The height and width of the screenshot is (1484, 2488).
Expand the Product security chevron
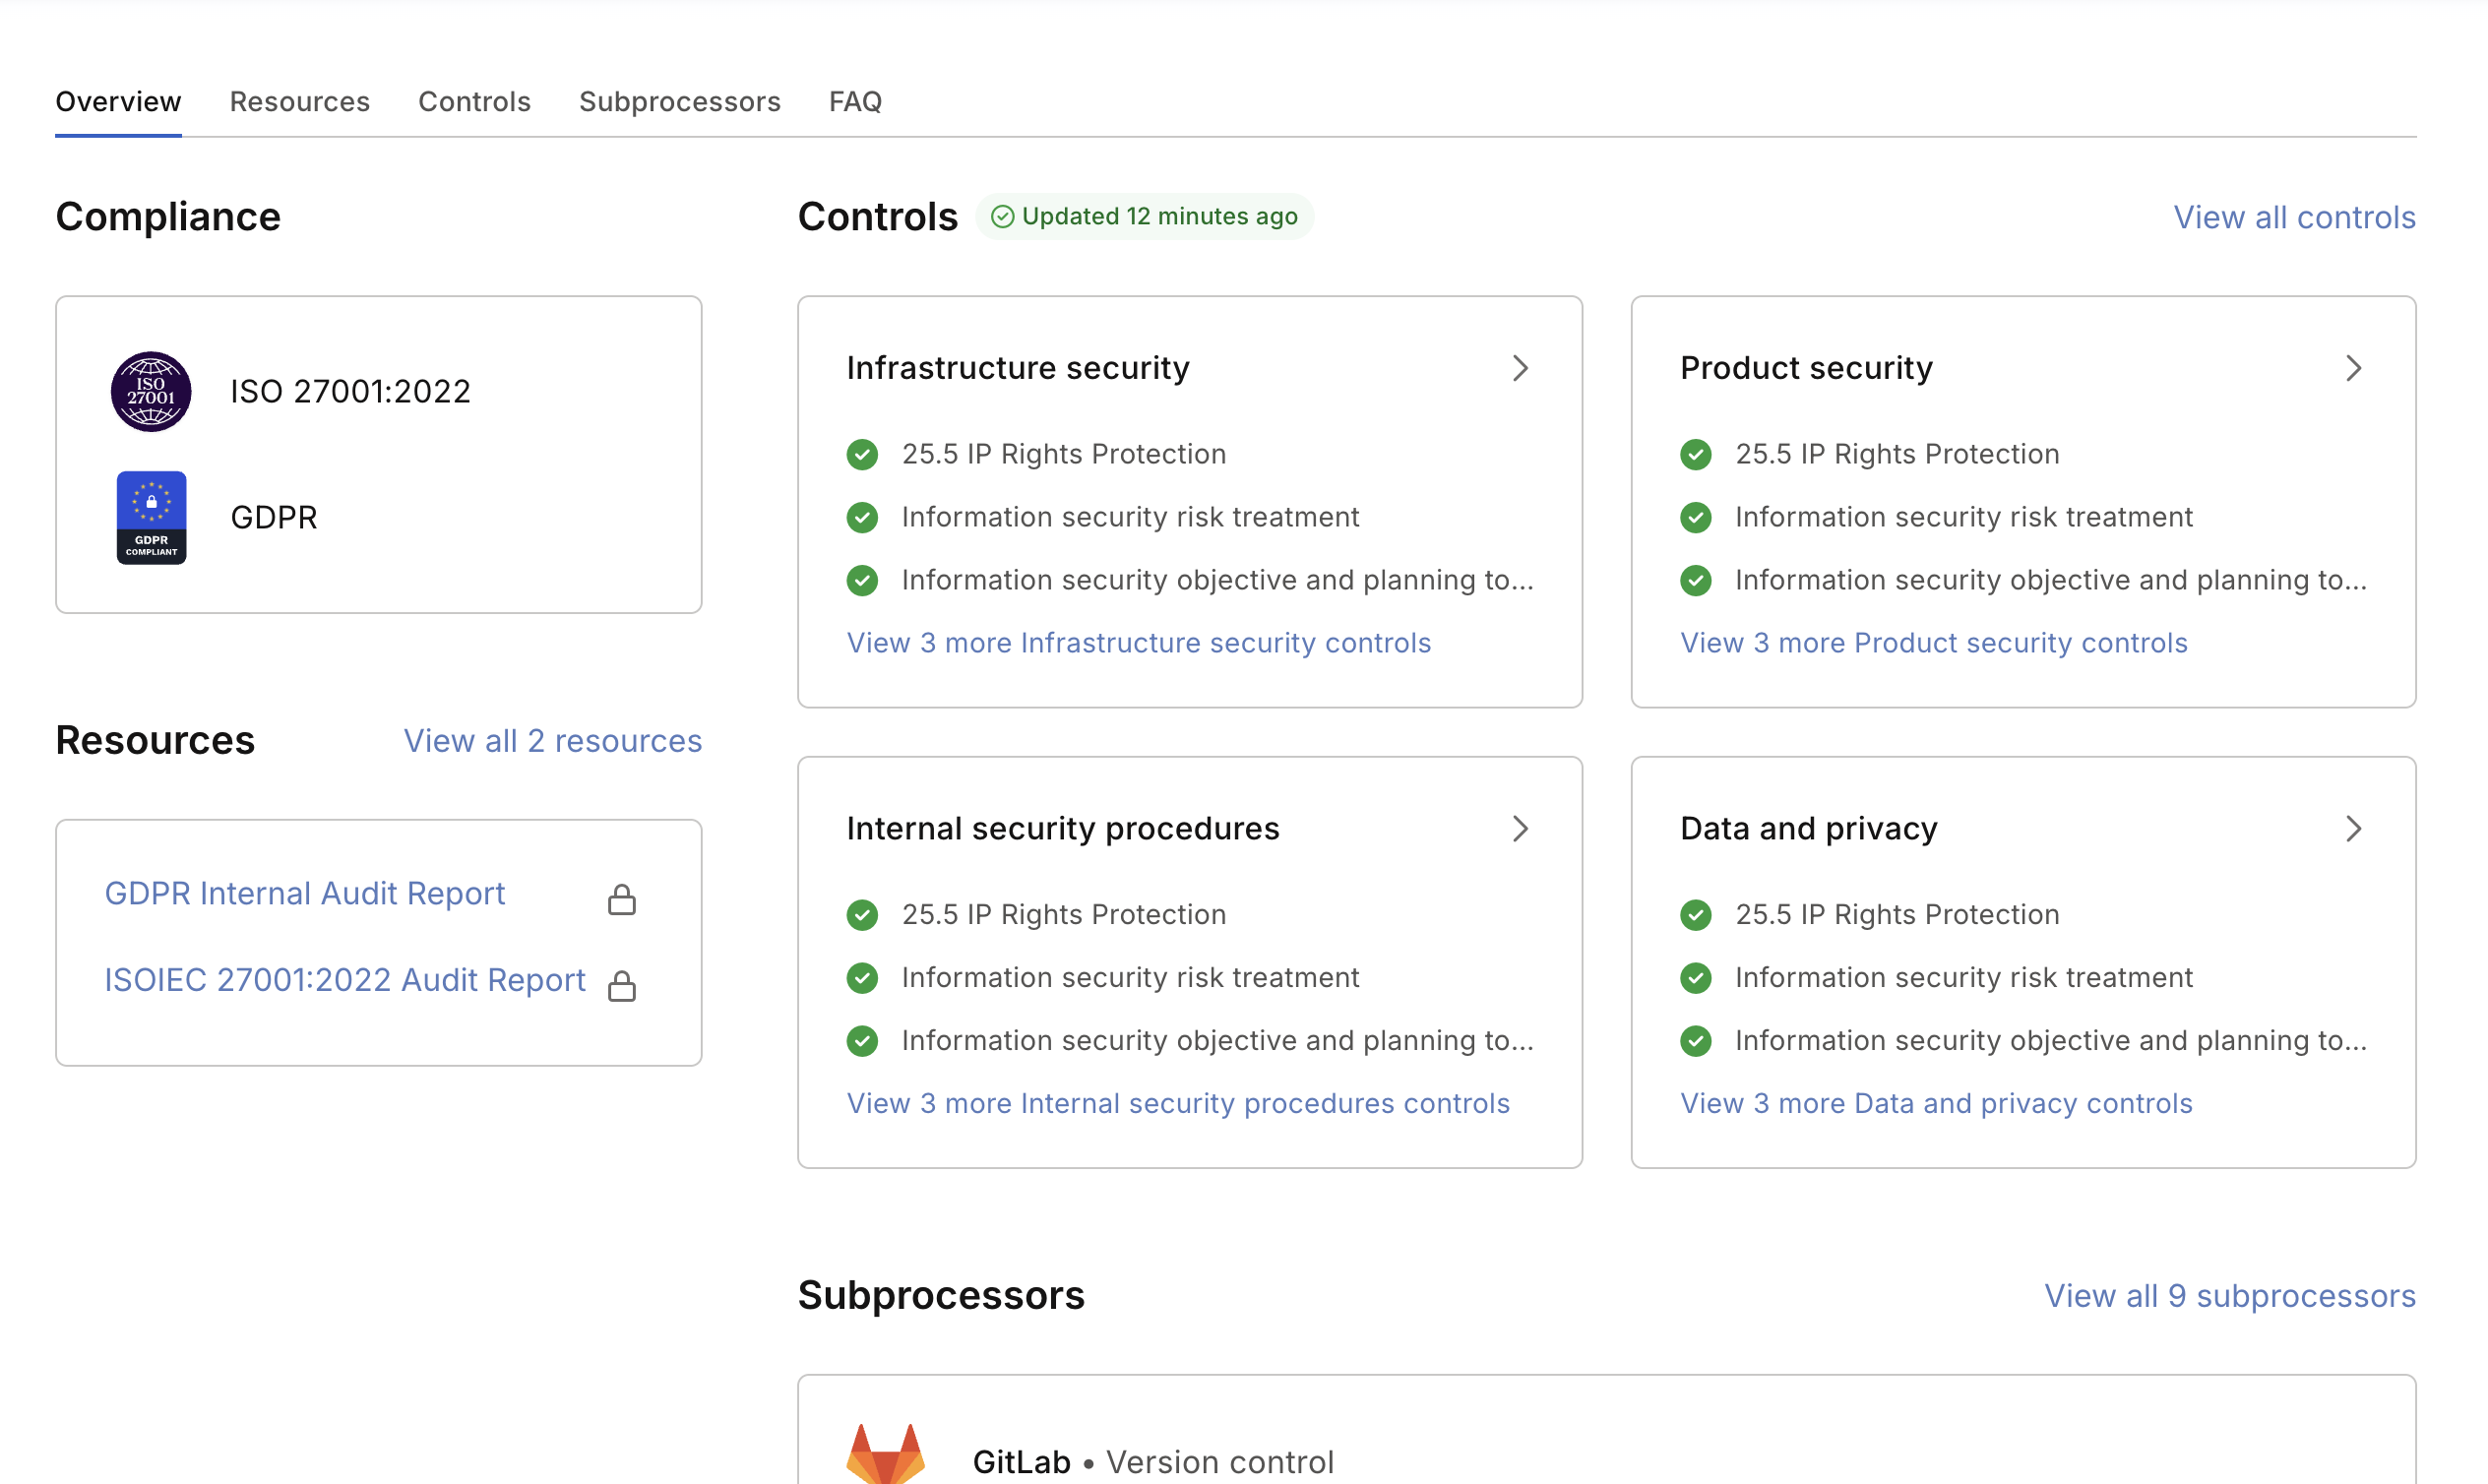[2354, 368]
